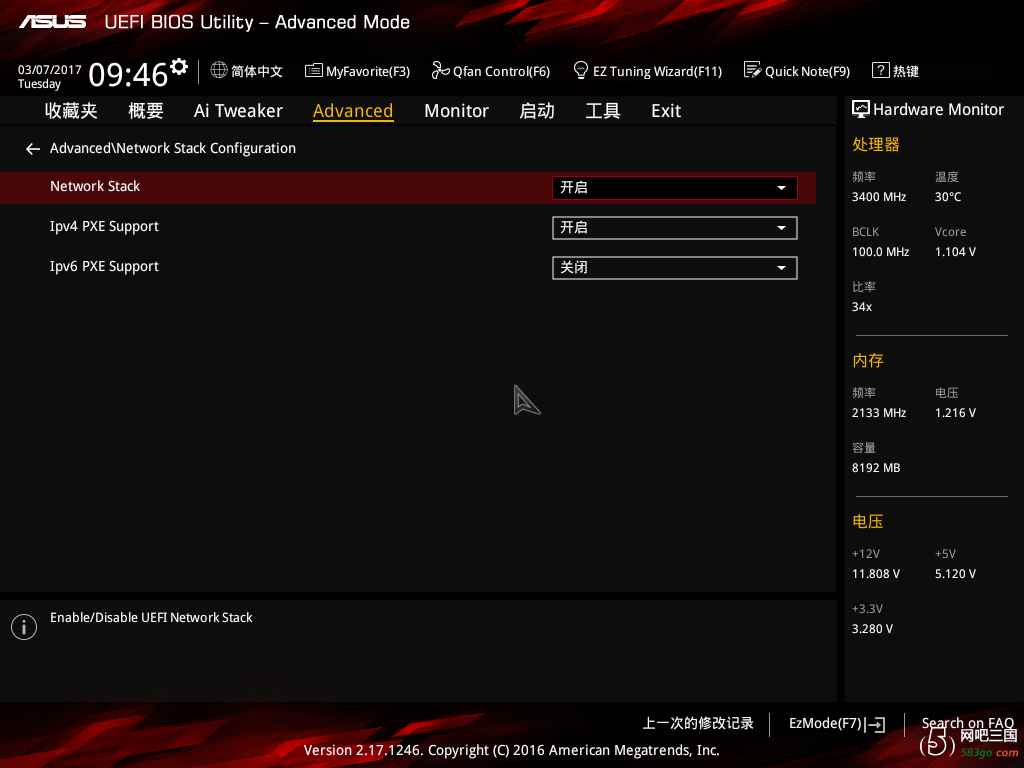Screen dimensions: 1024x768
Task: Start EZ Tuning Wizard(F11)
Action: 658,71
